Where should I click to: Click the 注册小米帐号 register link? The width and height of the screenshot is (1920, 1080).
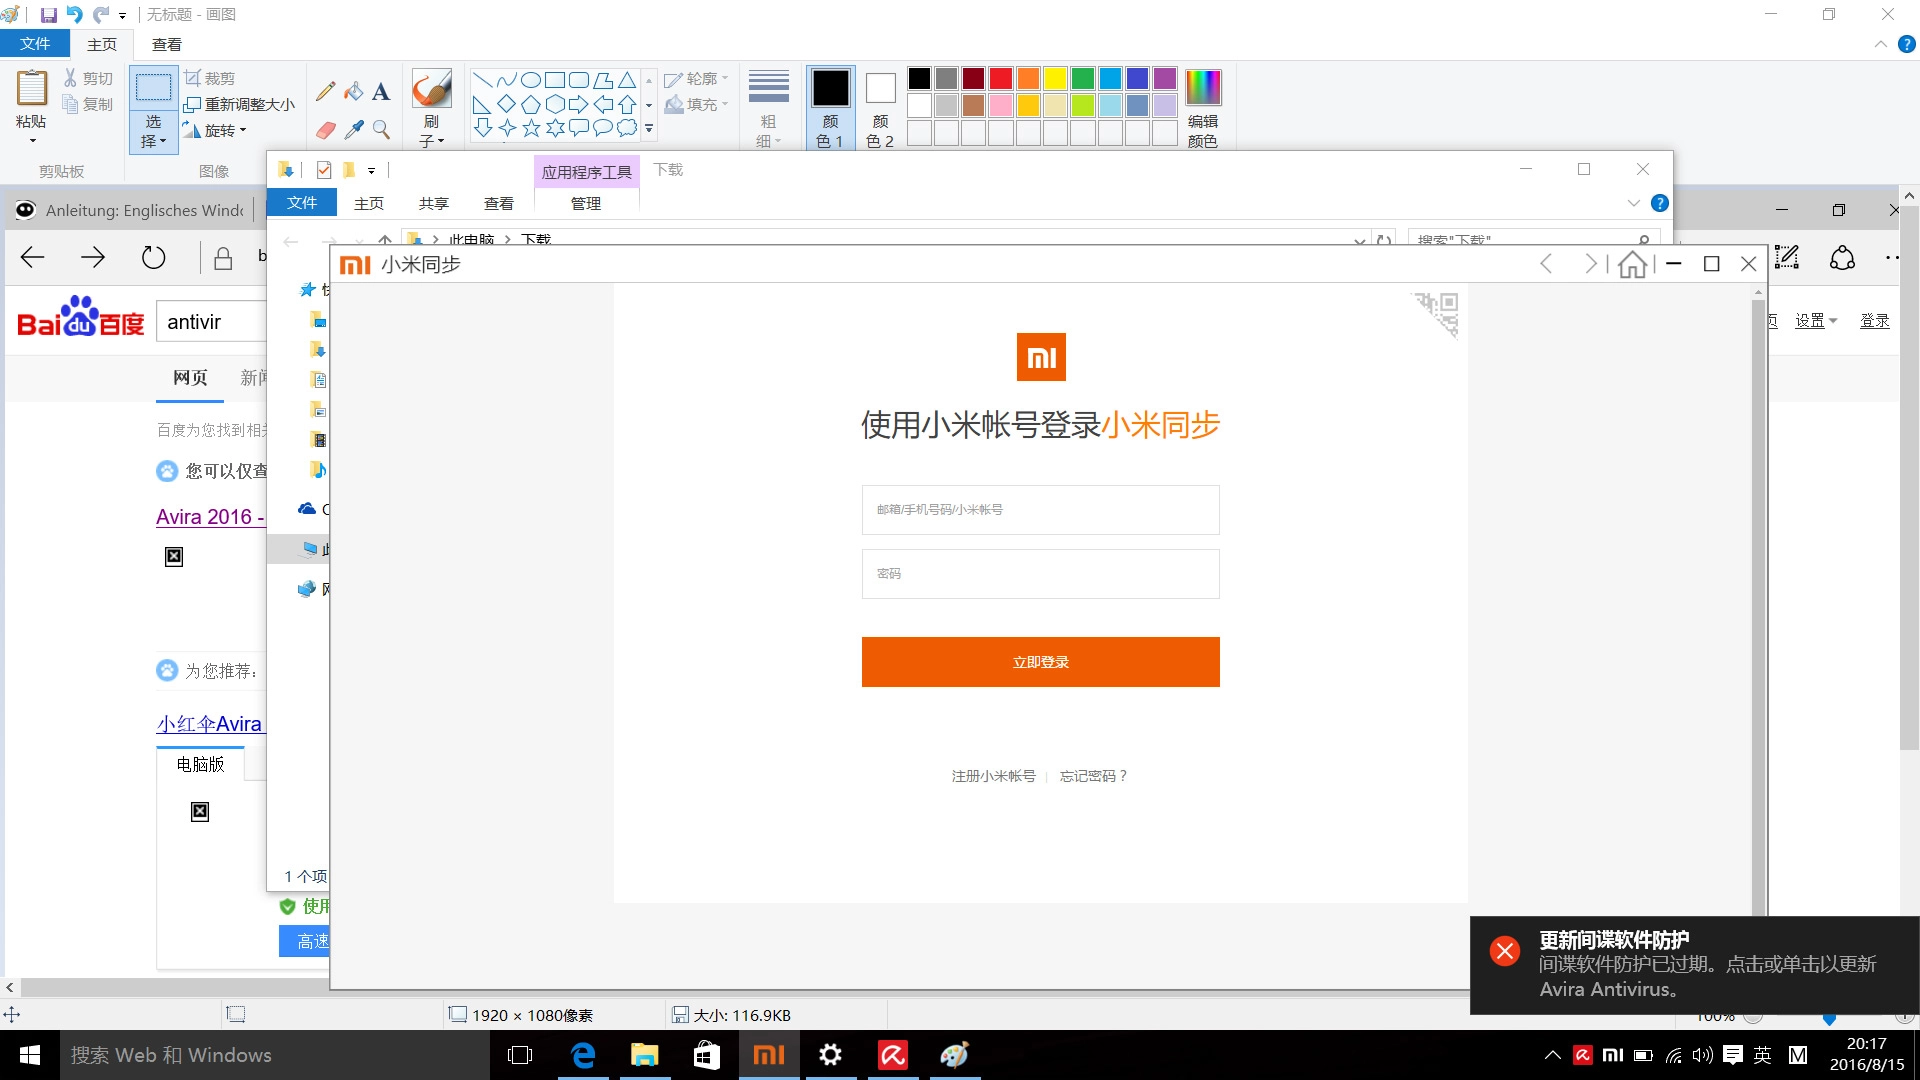pyautogui.click(x=993, y=776)
